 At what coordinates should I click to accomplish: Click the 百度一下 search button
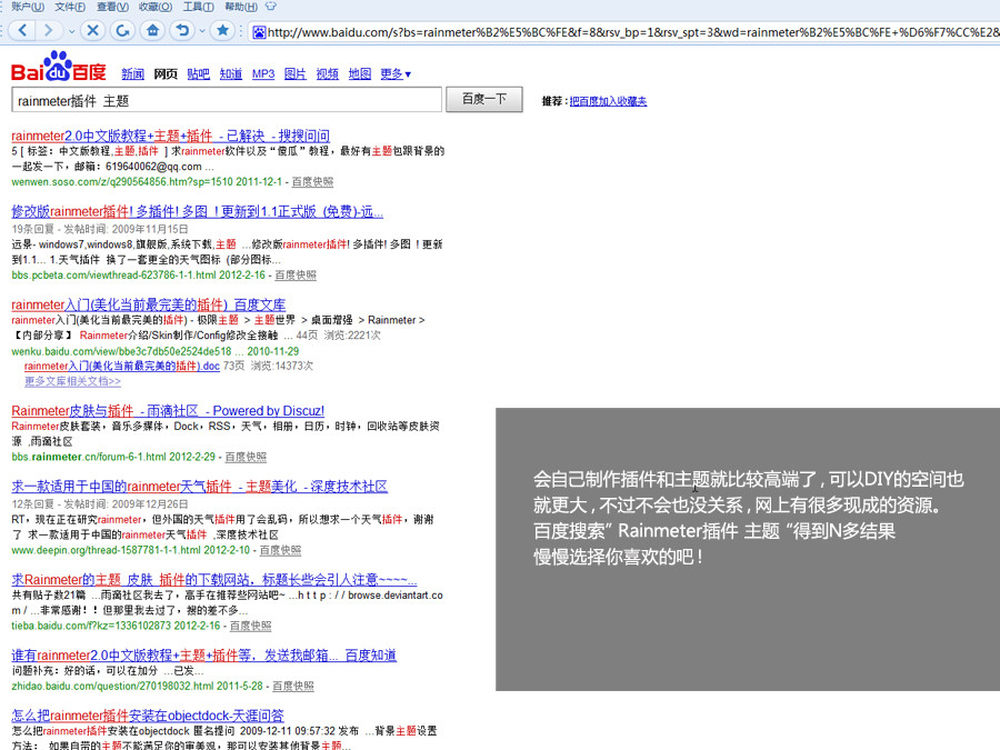[x=485, y=99]
